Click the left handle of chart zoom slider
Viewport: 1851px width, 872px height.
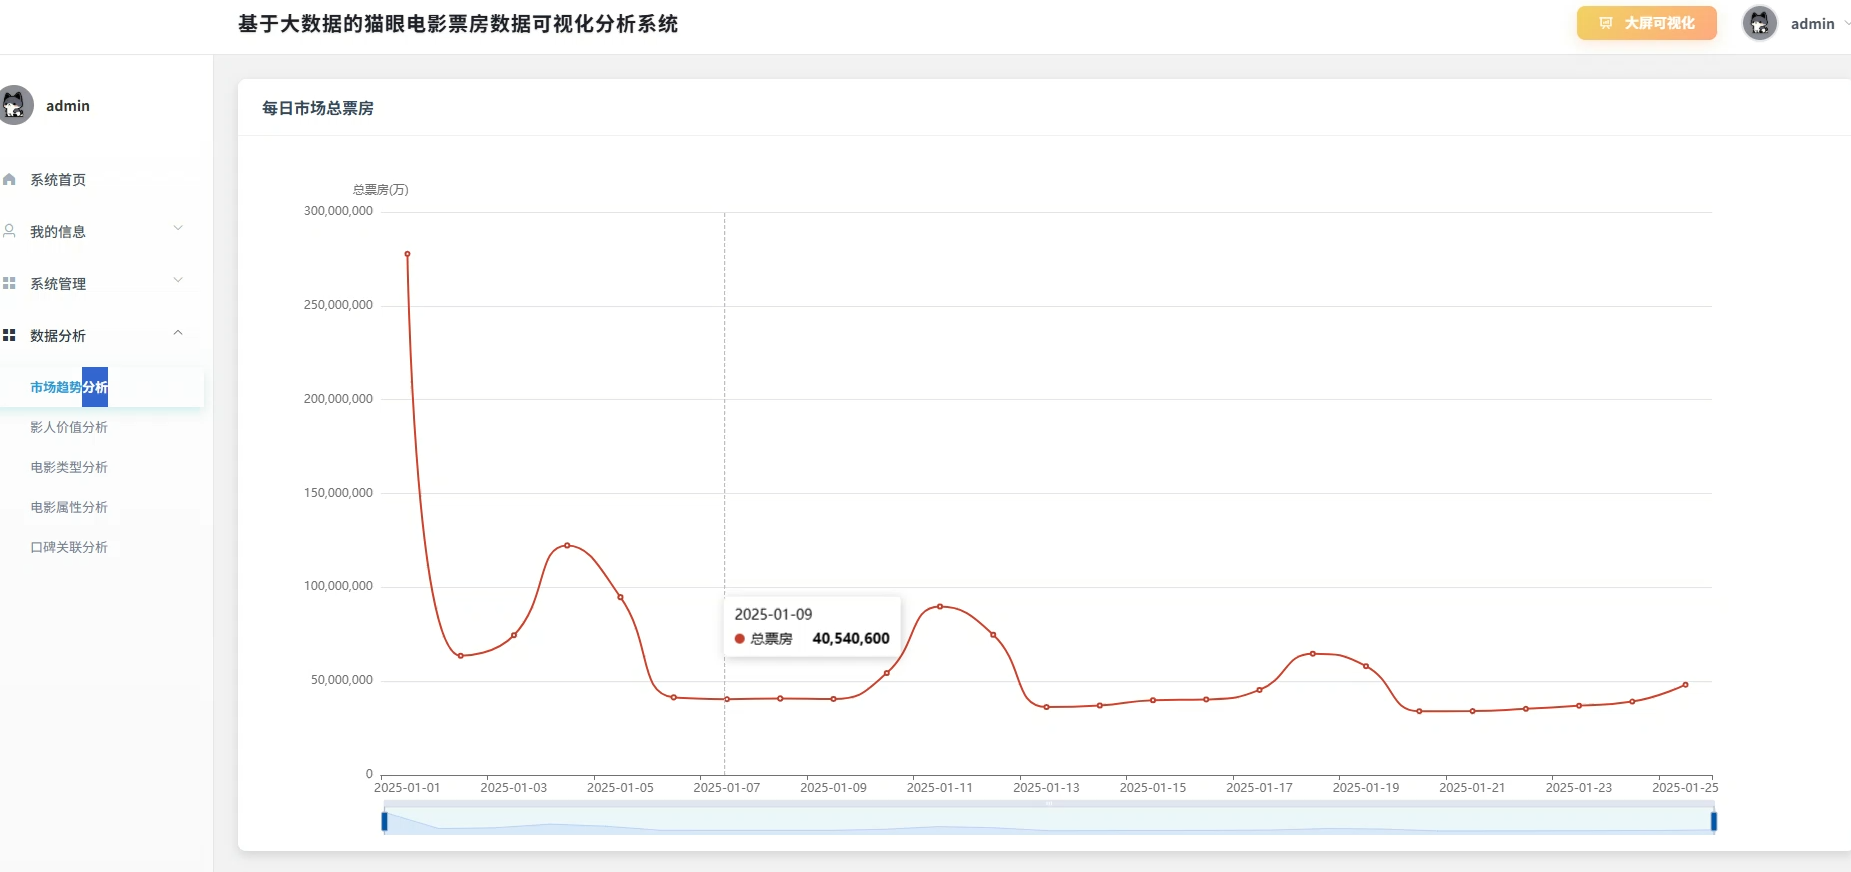384,822
